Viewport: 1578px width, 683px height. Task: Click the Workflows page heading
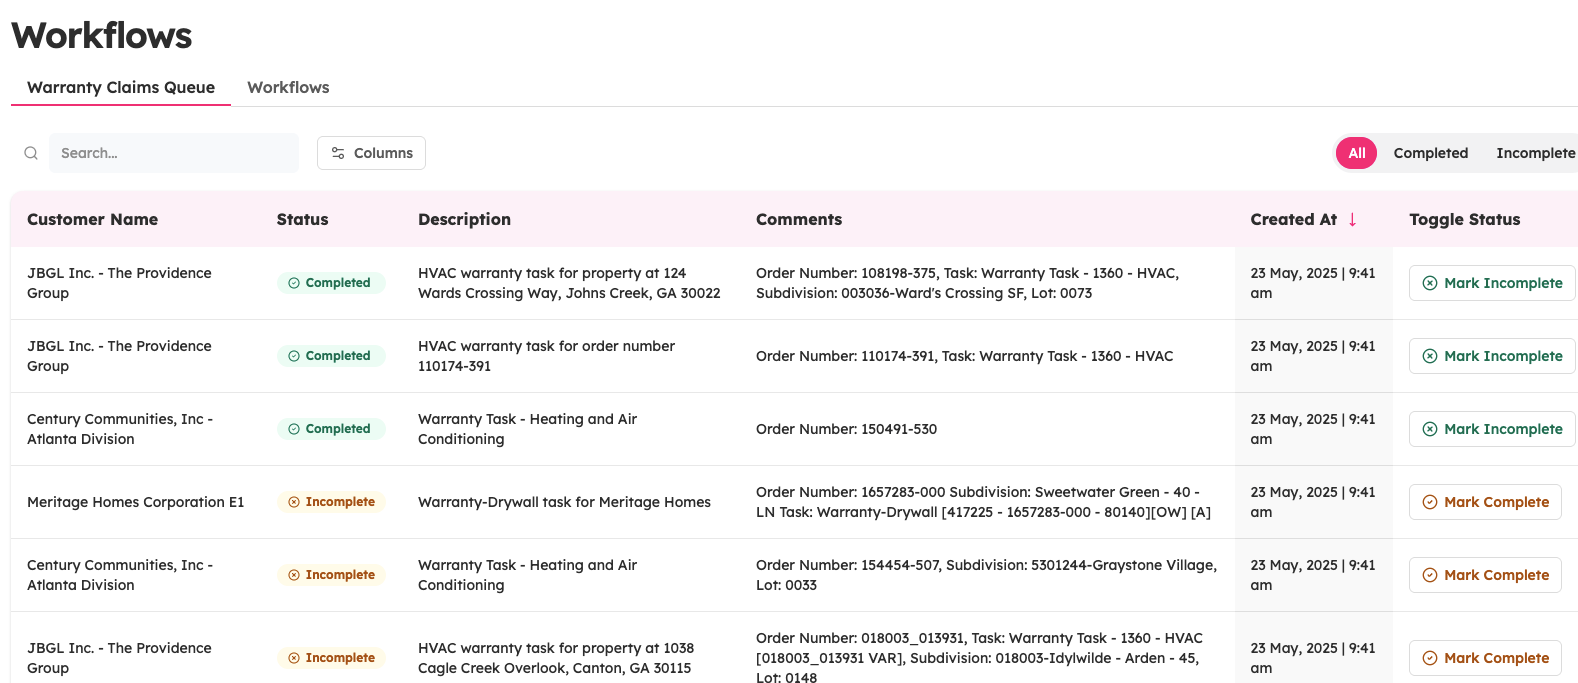click(x=102, y=35)
